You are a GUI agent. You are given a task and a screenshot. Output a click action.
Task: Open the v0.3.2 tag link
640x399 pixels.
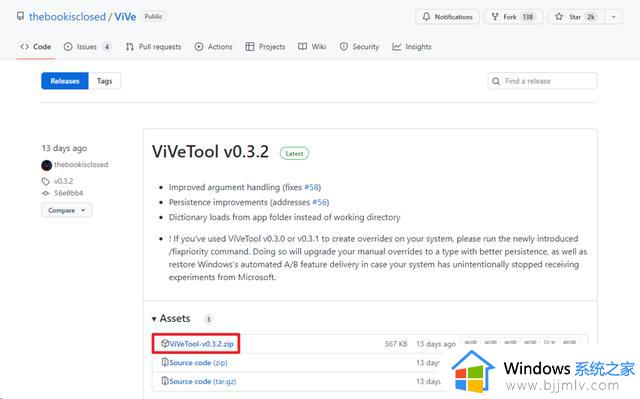click(63, 181)
